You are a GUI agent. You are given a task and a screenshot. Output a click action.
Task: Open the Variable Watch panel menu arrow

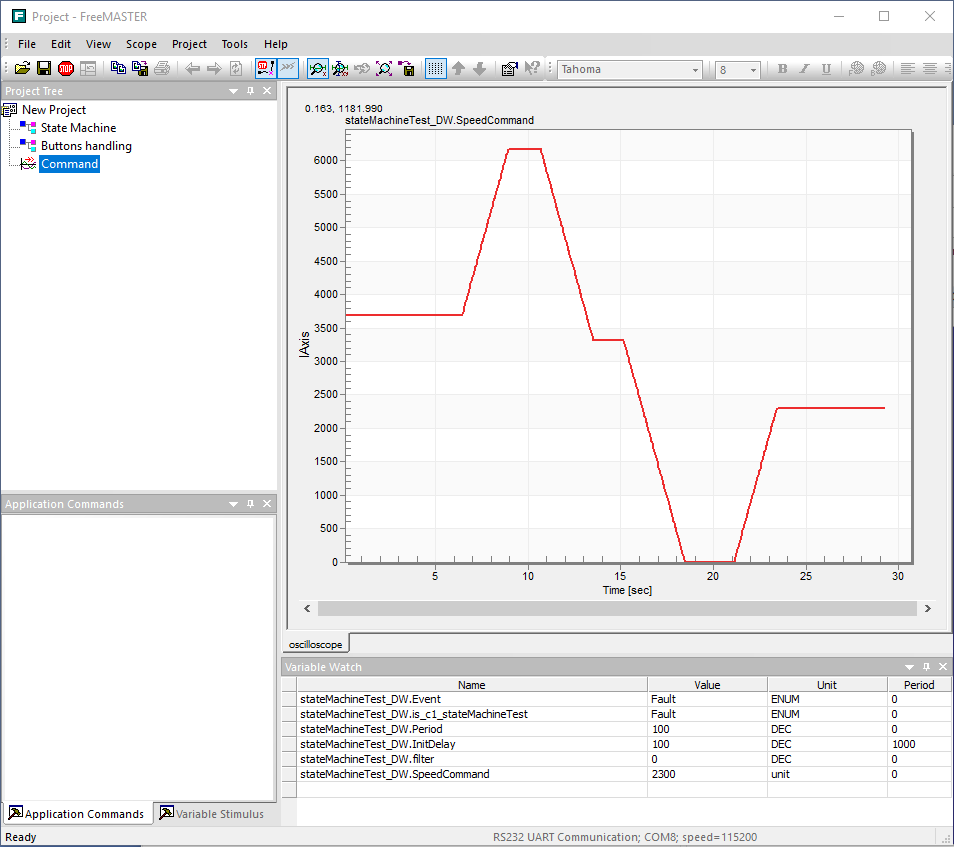click(x=910, y=667)
